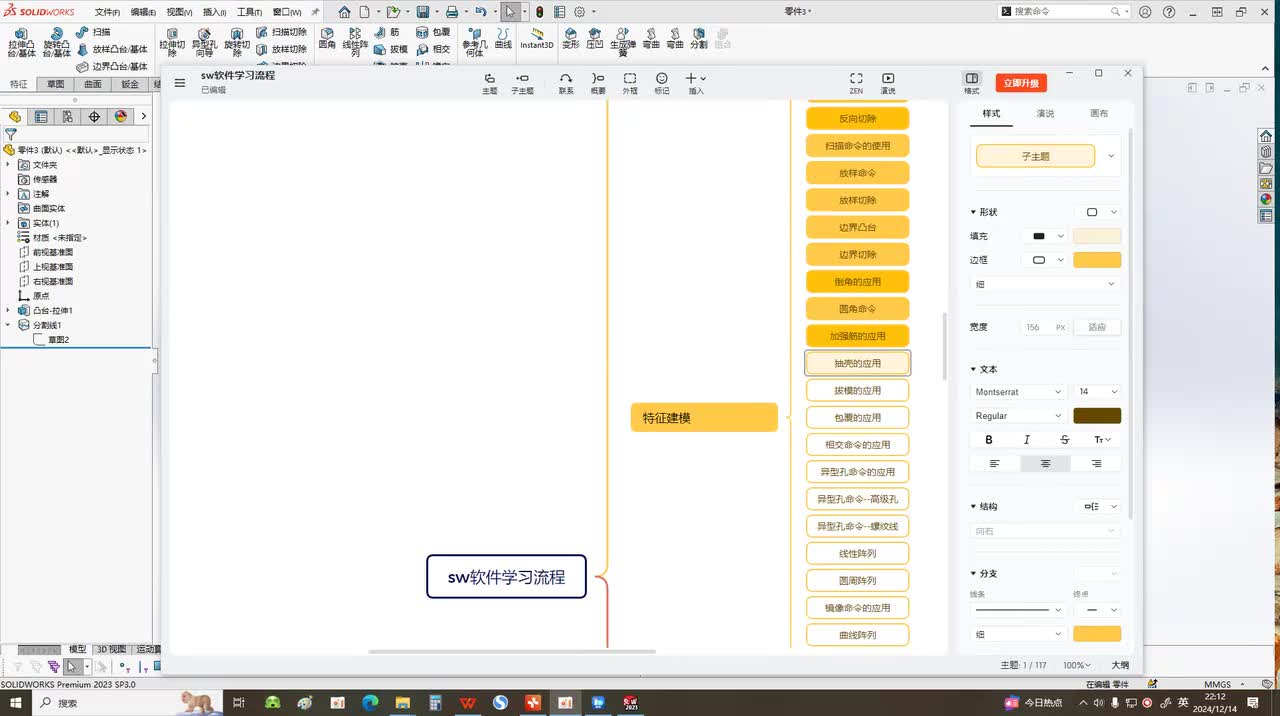This screenshot has width=1280, height=716.
Task: Open the border thickness 细 dropdown
Action: click(x=1045, y=284)
